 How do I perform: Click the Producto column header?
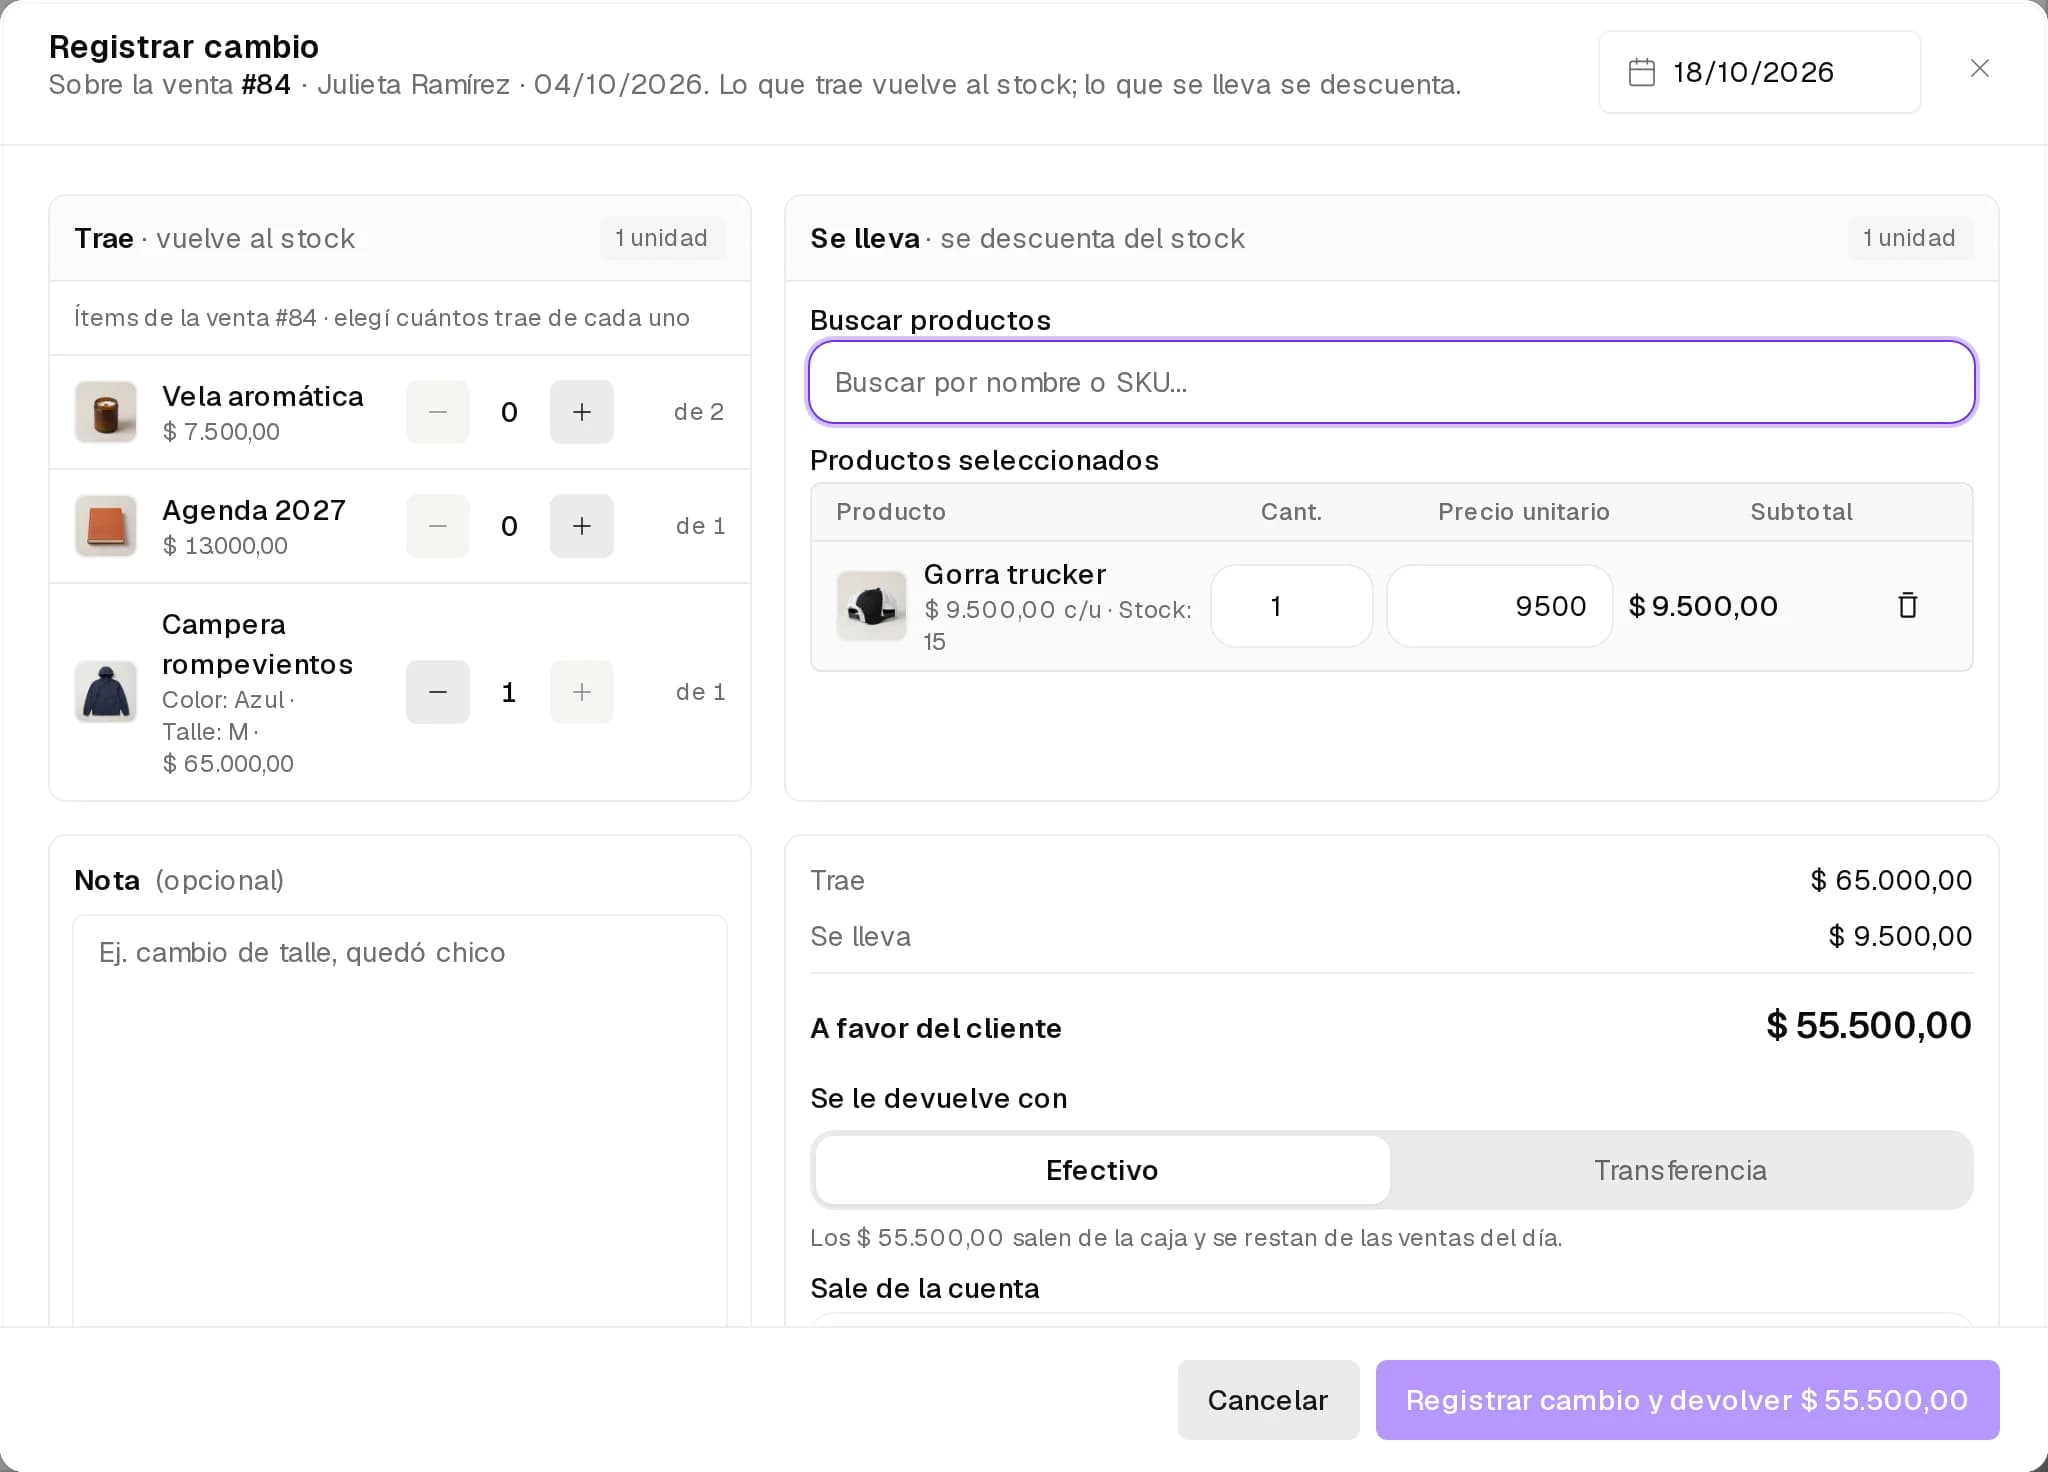891,512
